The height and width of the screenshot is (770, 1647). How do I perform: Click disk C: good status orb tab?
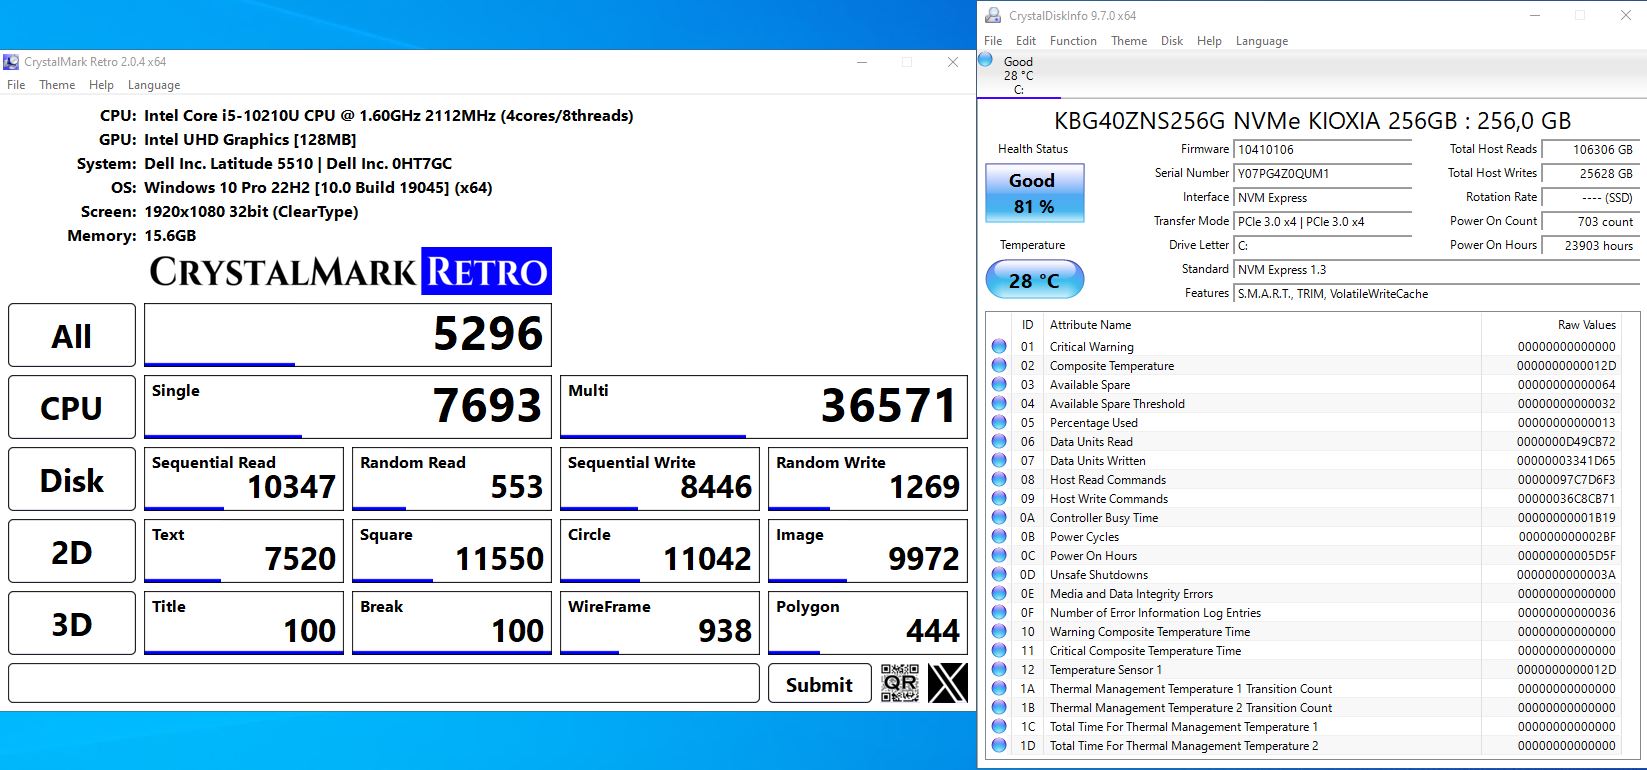click(x=986, y=60)
